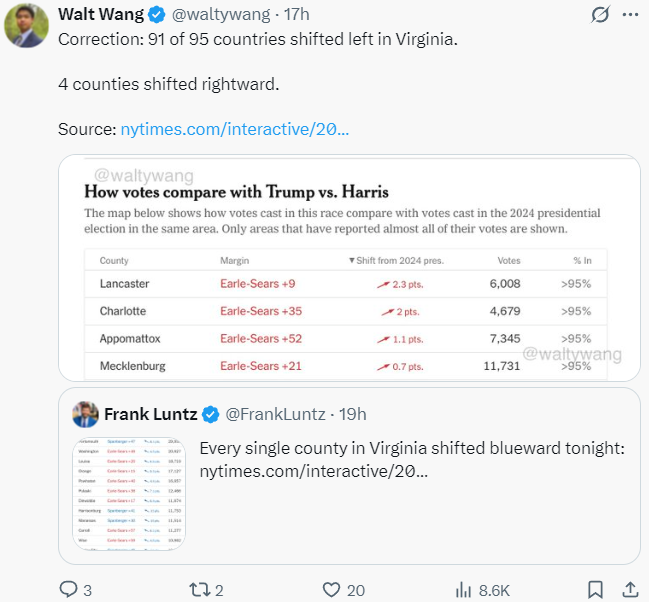Viewport: 649px width, 602px height.
Task: Open quoted tweet text about blueward shift
Action: (x=412, y=459)
